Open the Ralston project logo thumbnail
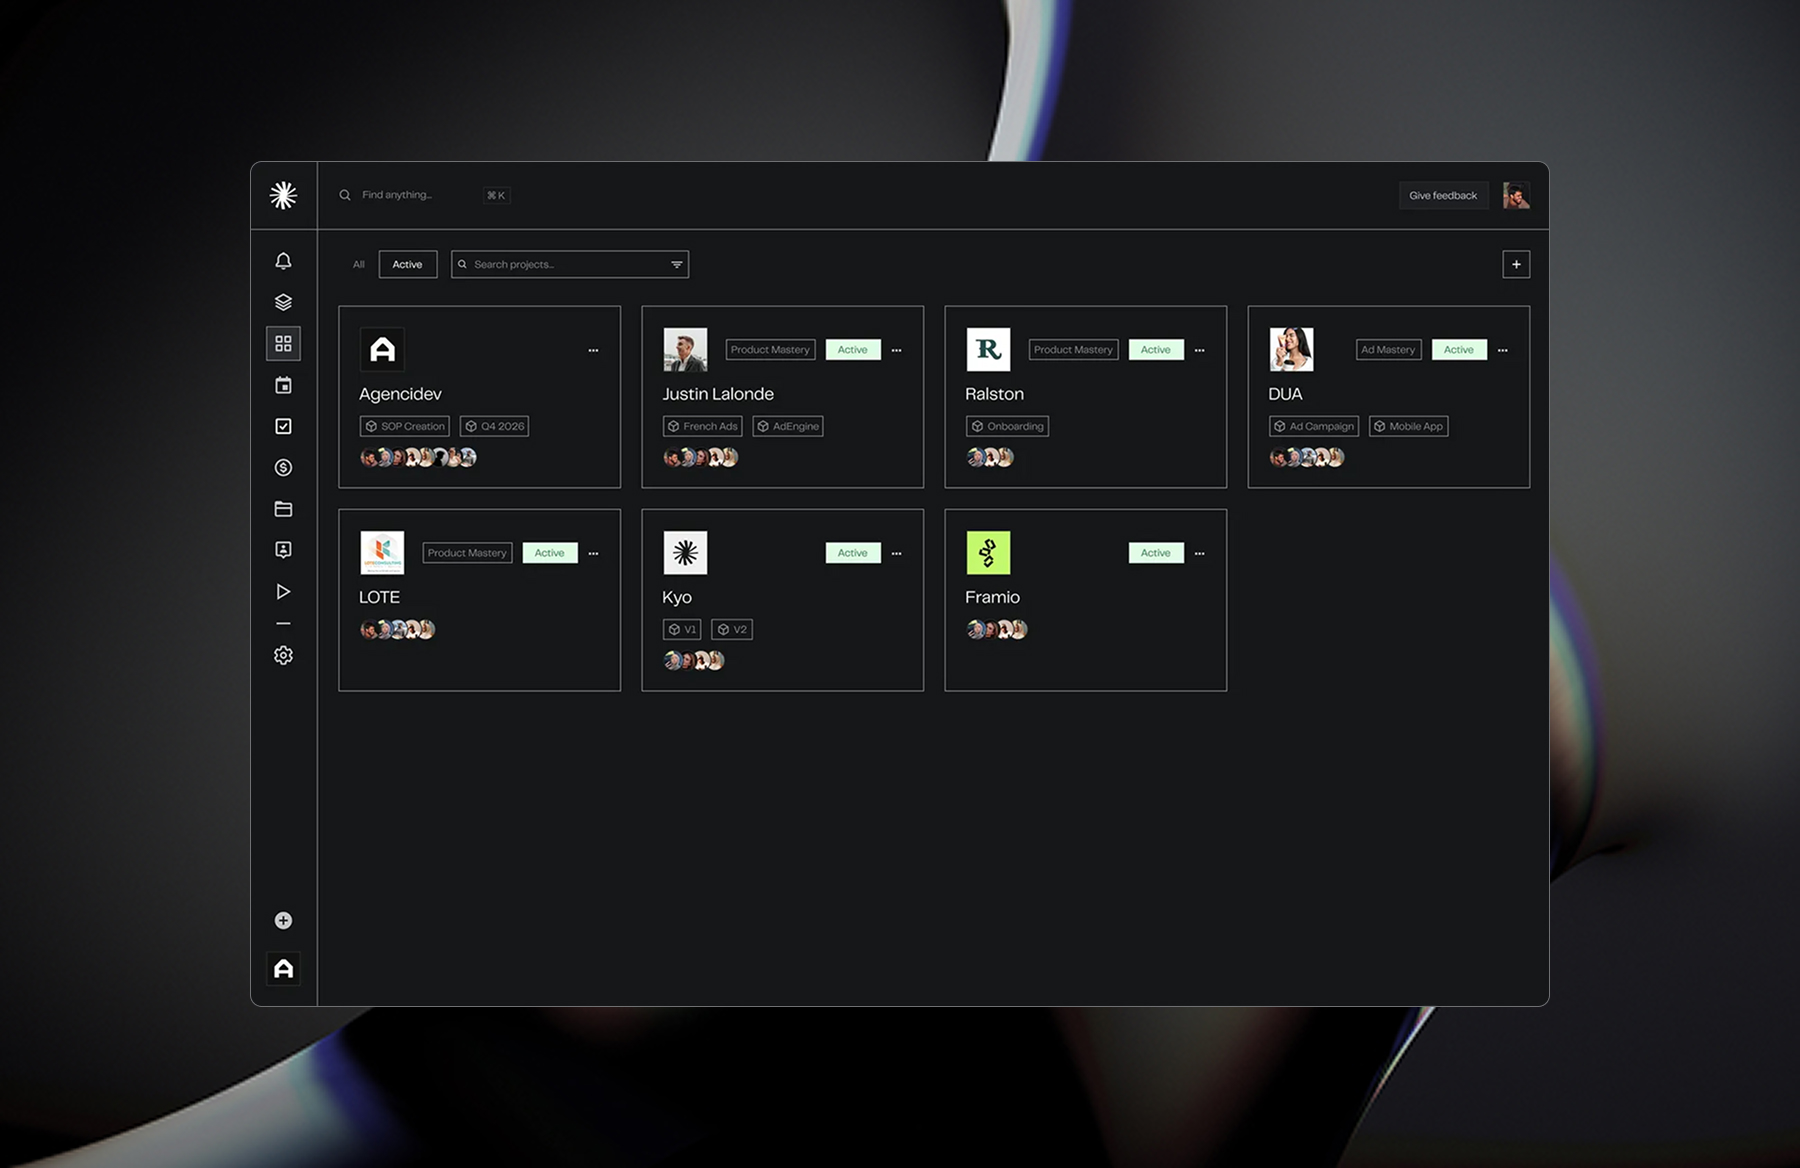1800x1168 pixels. tap(988, 349)
